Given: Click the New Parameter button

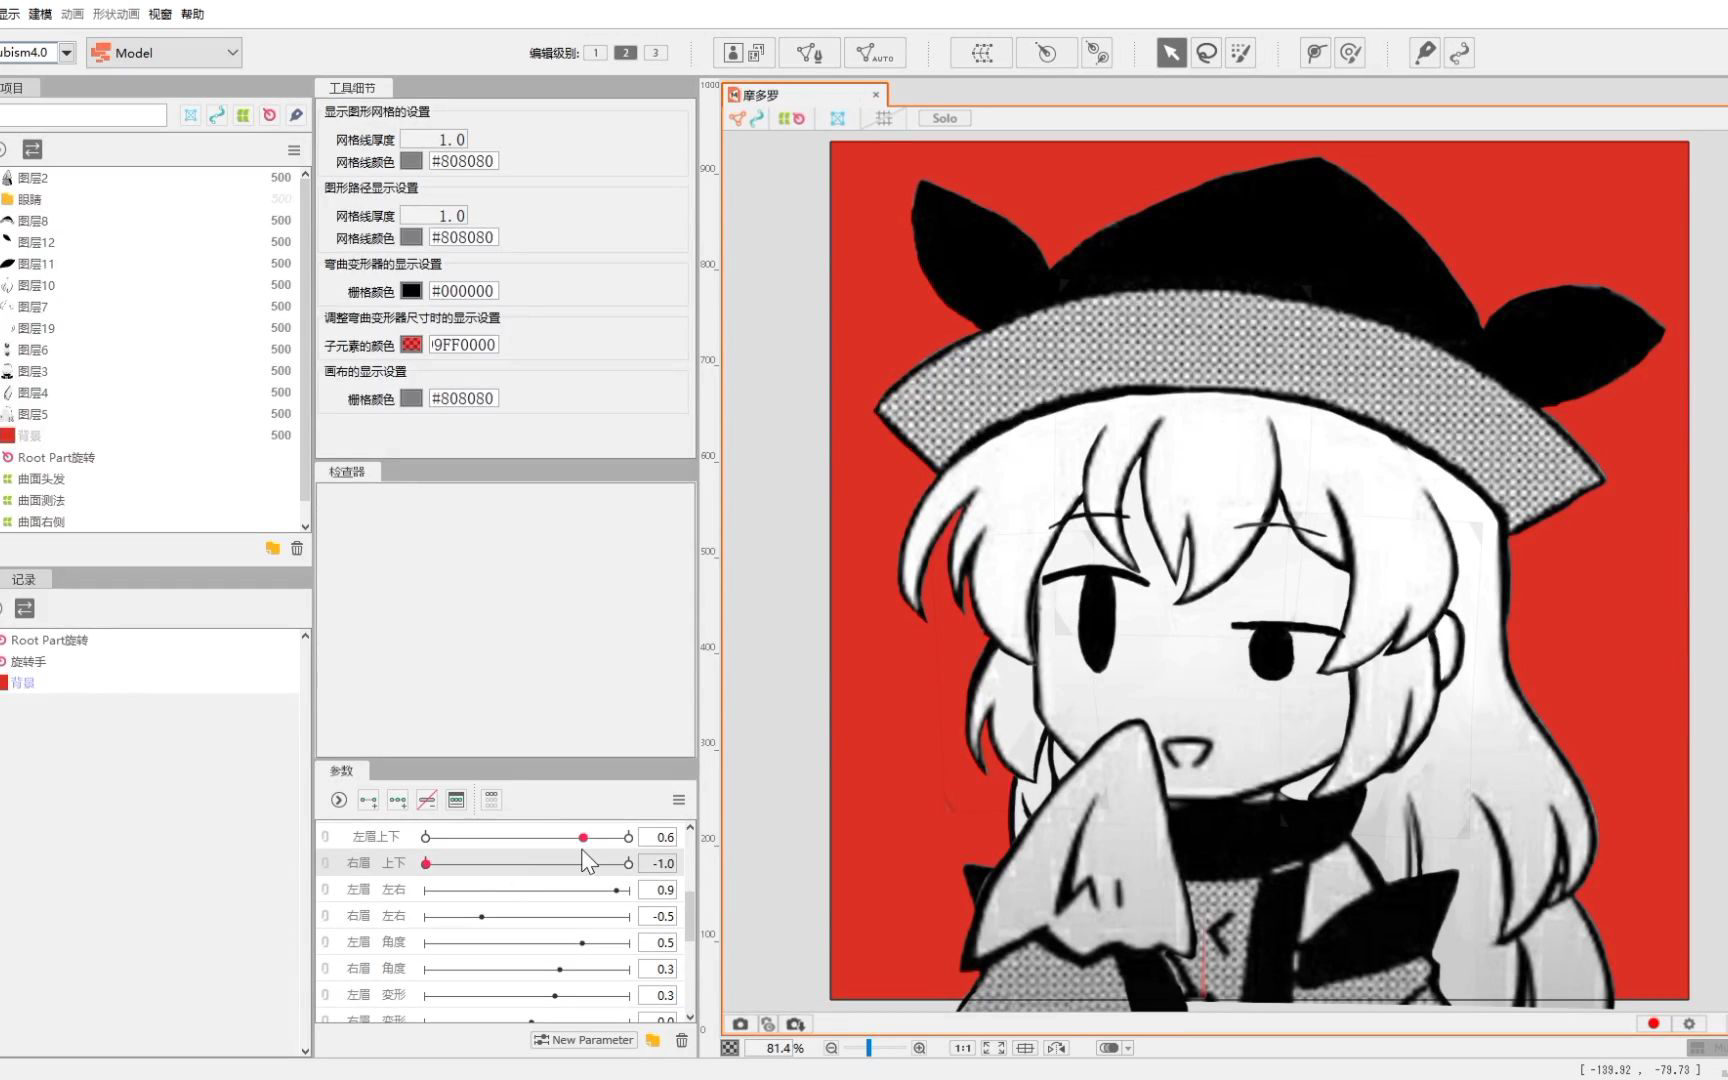Looking at the screenshot, I should coord(584,1040).
